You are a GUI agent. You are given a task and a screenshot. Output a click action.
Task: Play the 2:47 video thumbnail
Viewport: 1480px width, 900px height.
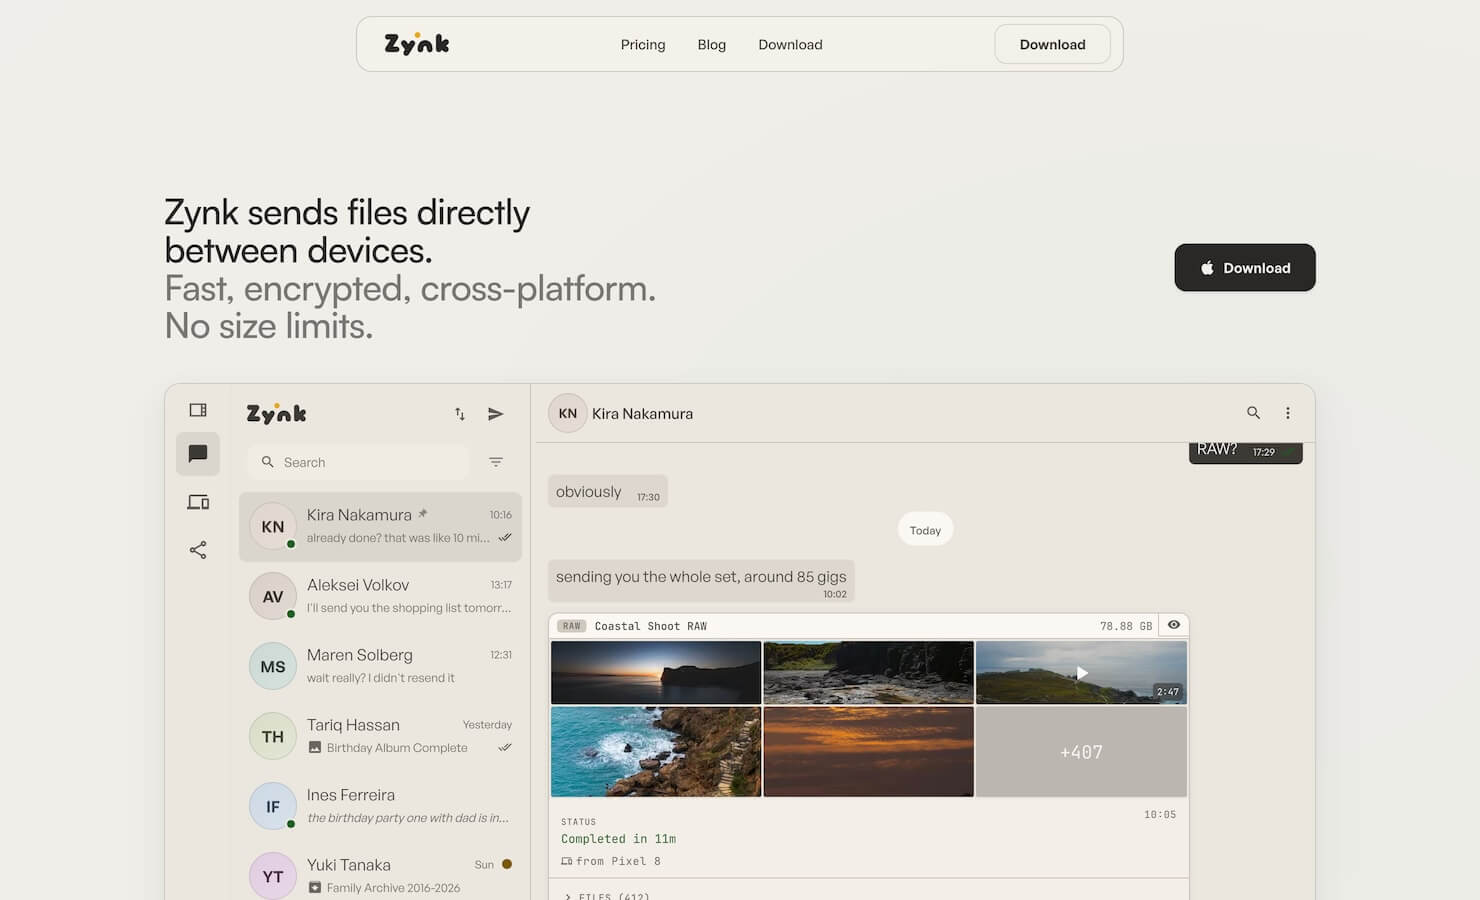tap(1081, 672)
